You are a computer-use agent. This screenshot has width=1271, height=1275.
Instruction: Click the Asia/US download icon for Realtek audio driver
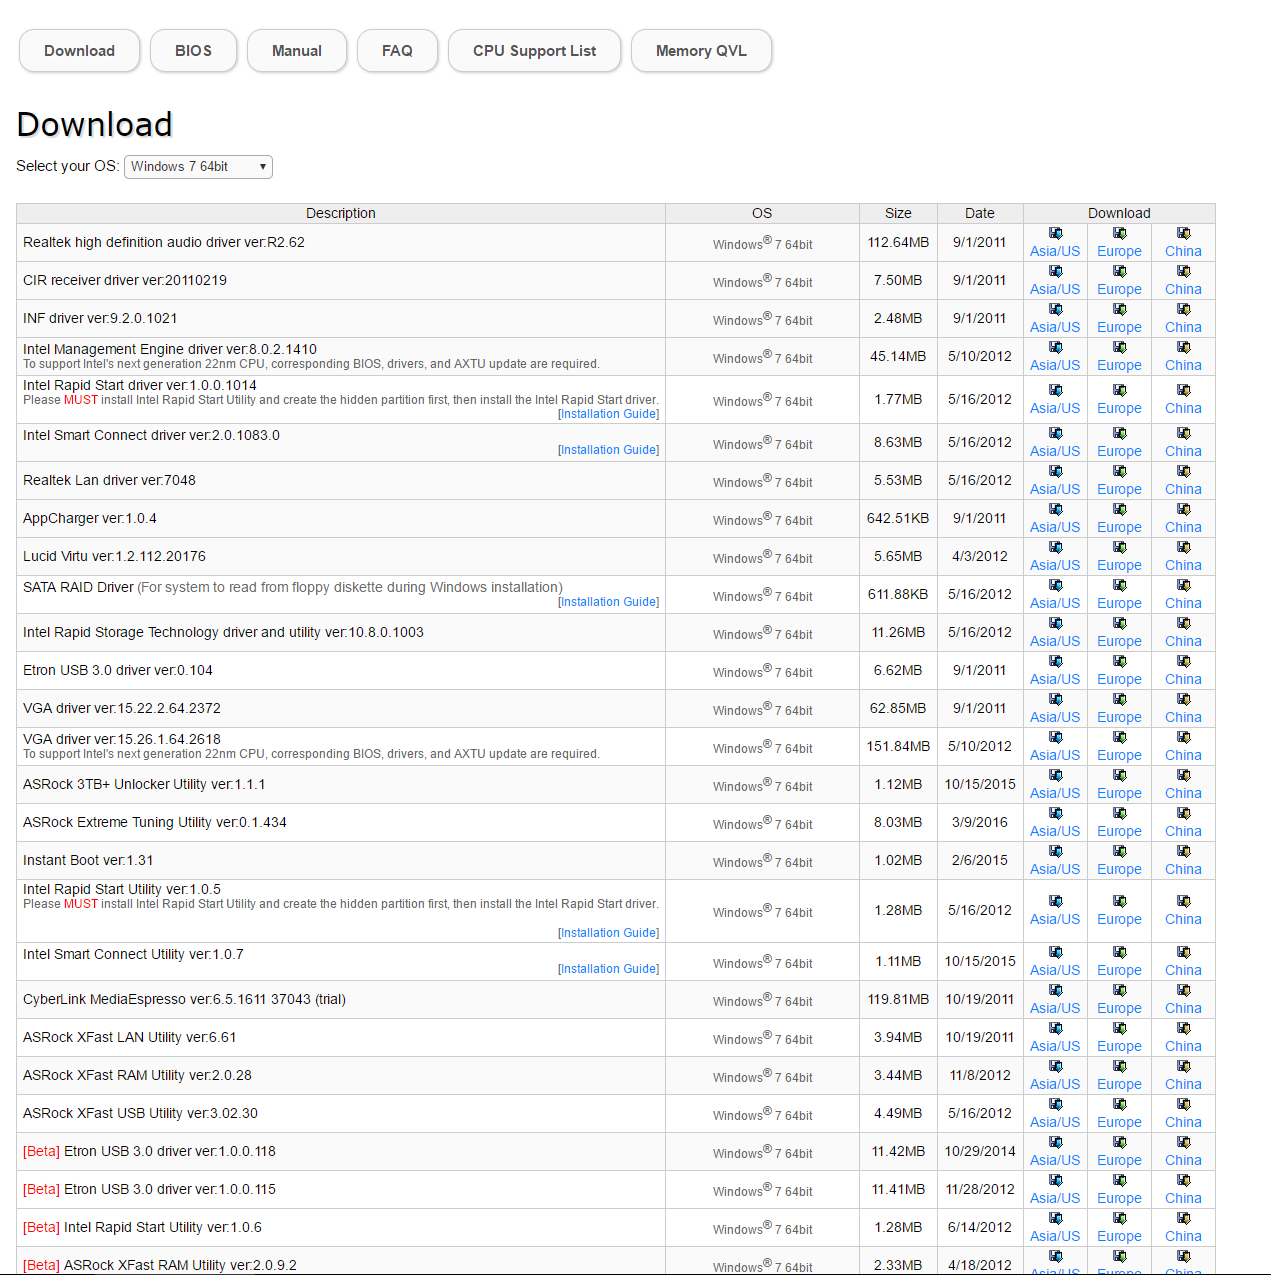pos(1055,233)
